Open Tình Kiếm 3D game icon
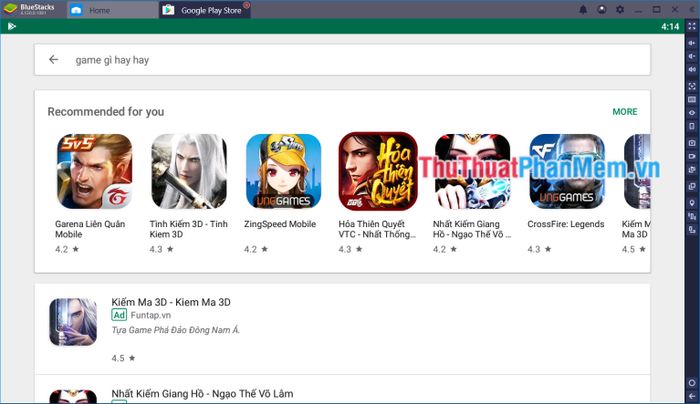The height and width of the screenshot is (404, 700). (x=189, y=171)
